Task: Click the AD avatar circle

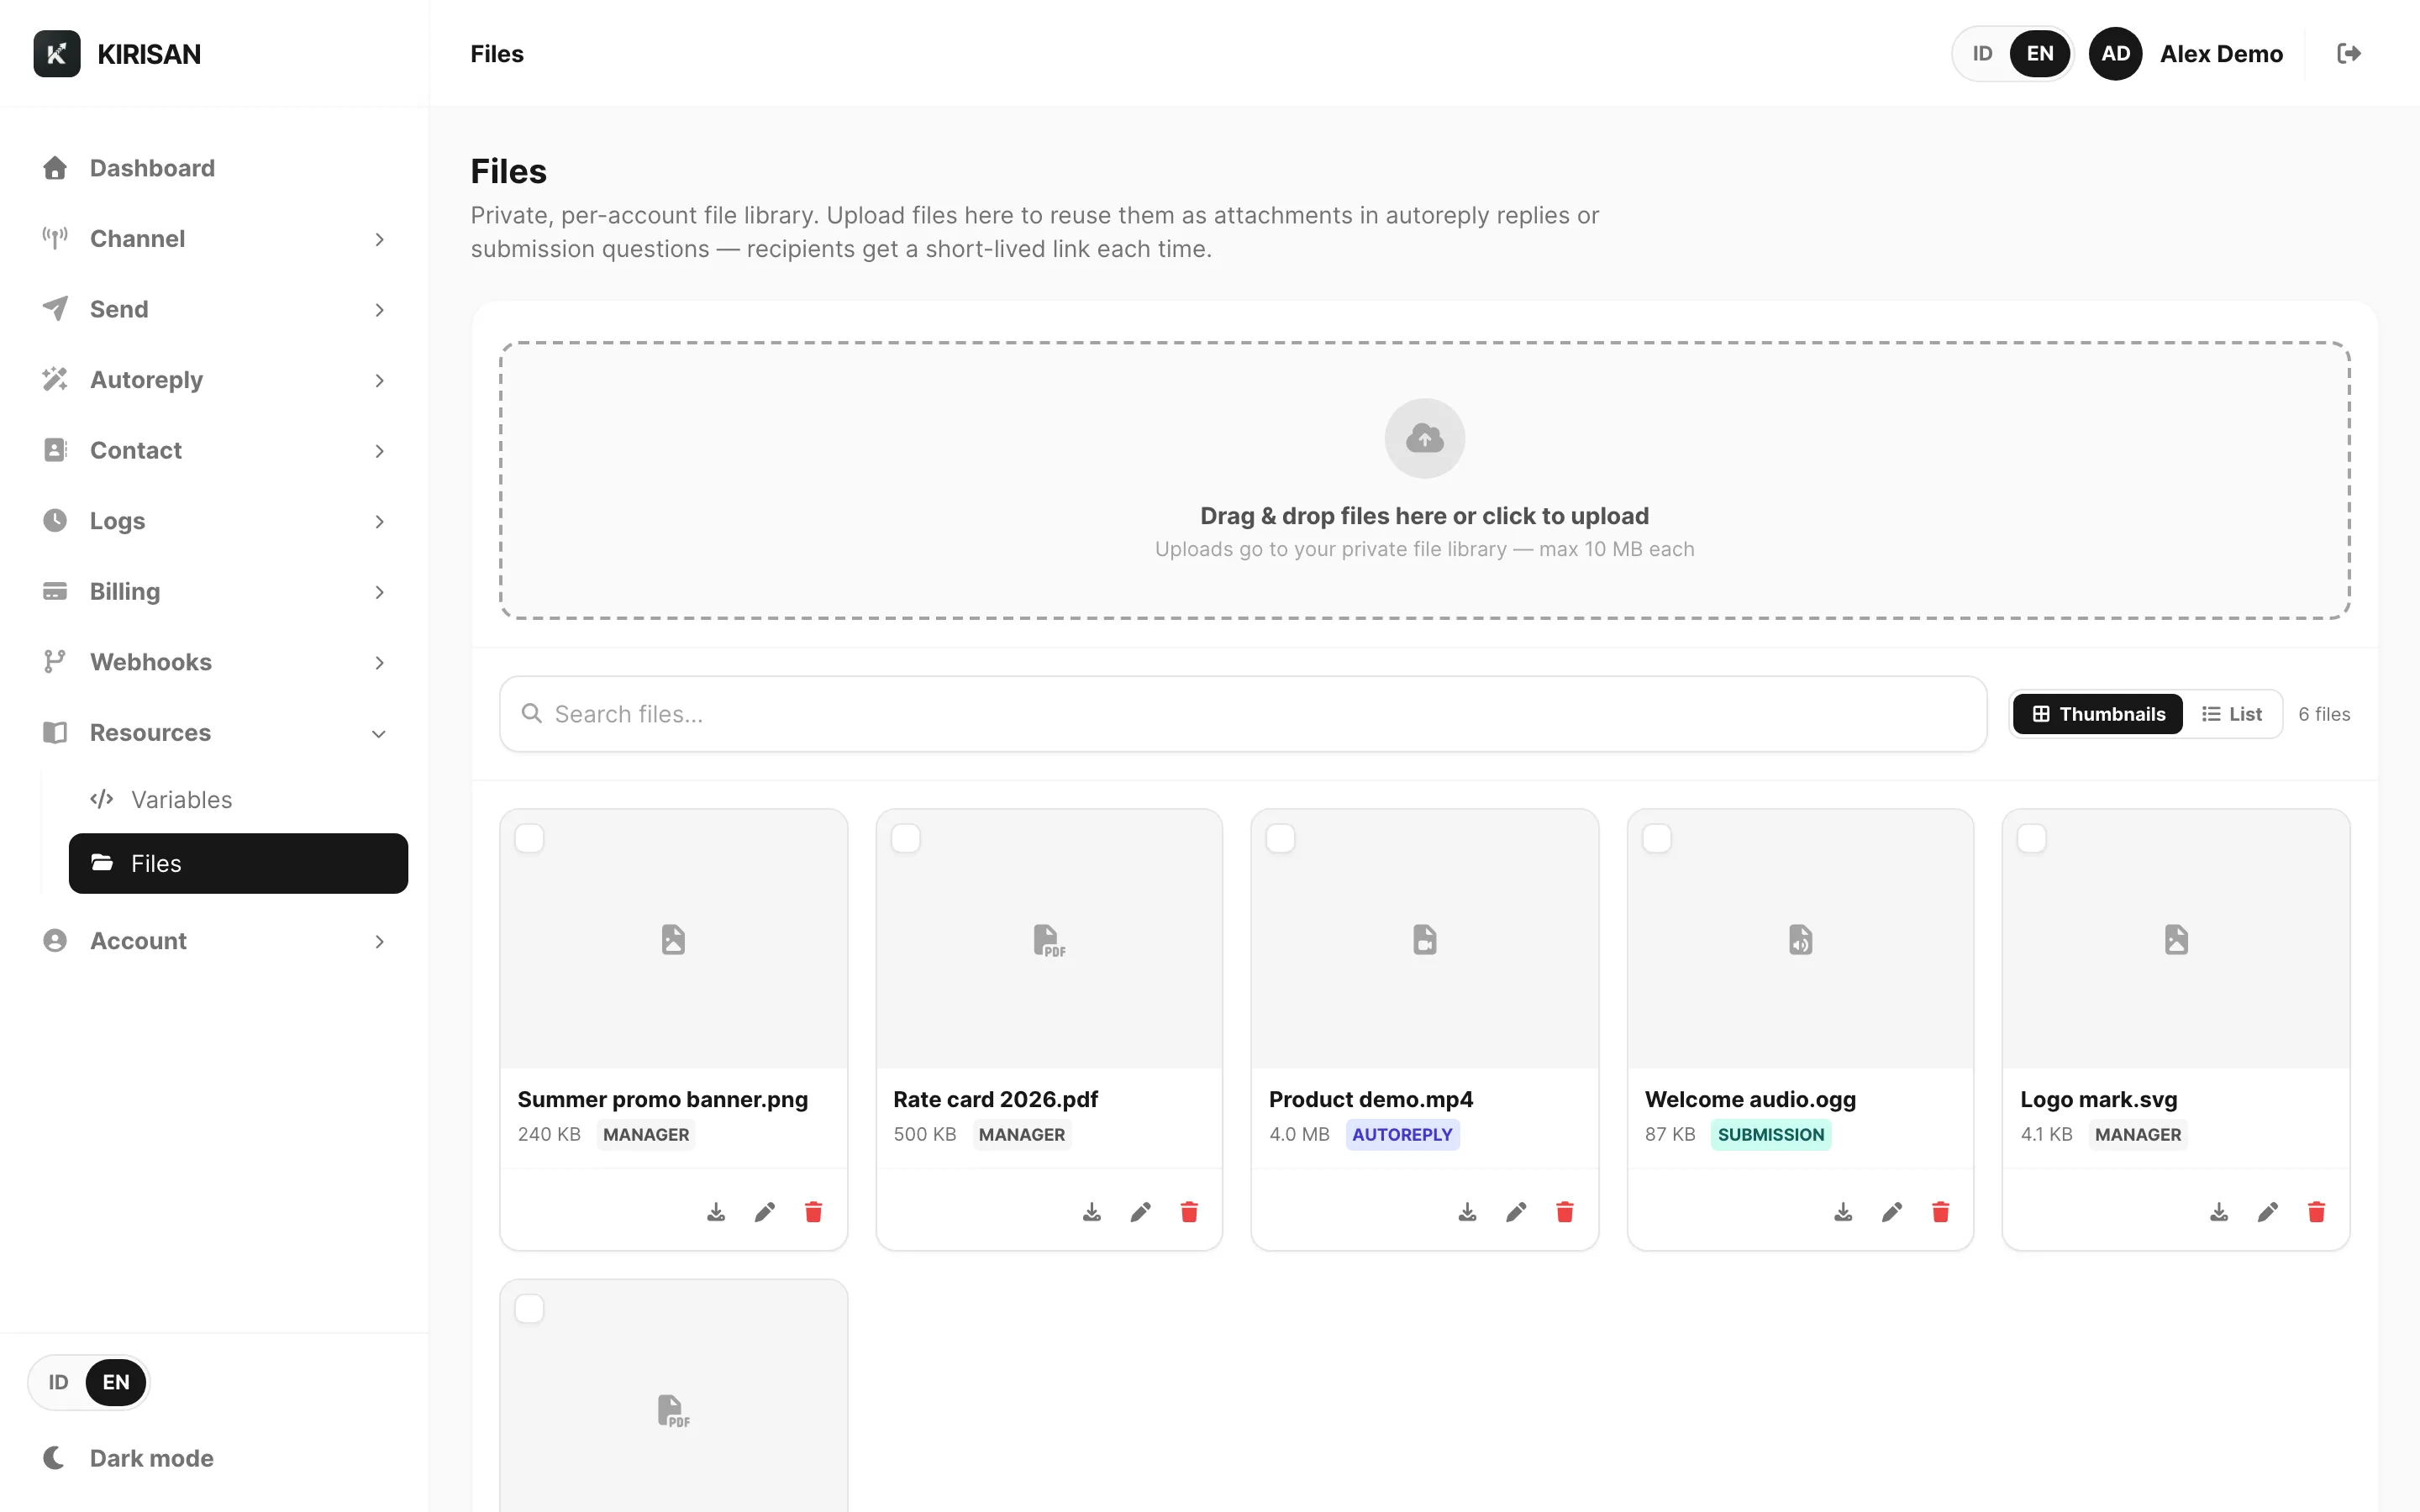Action: coord(2115,54)
